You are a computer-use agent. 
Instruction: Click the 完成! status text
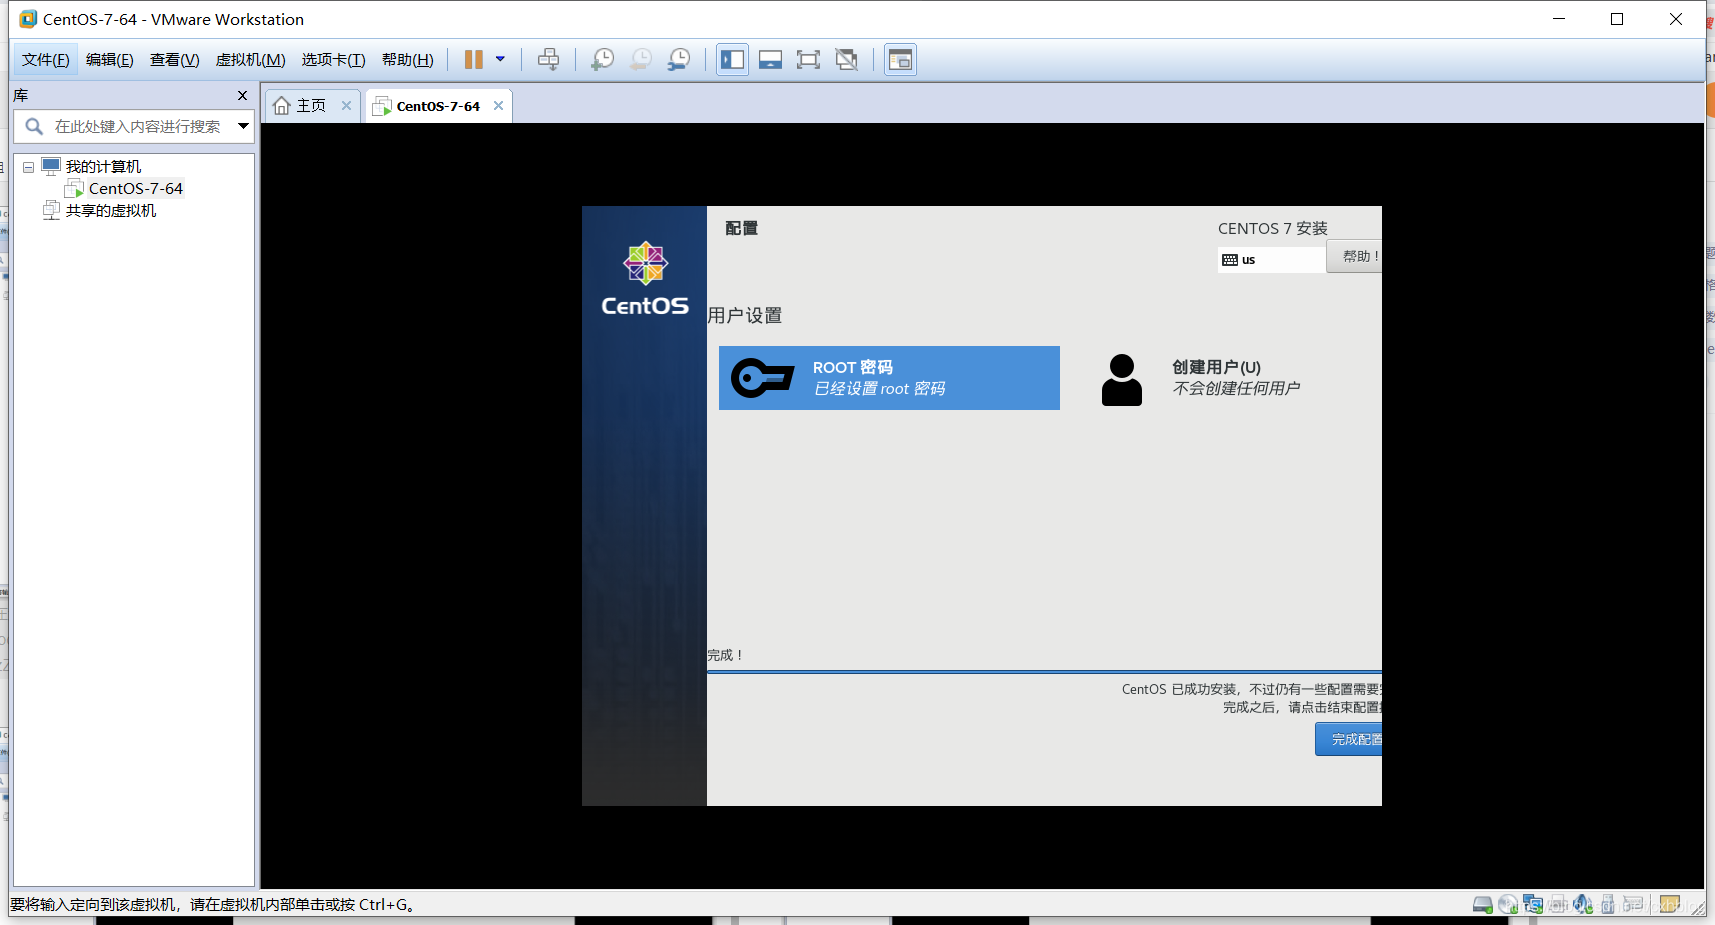click(725, 655)
